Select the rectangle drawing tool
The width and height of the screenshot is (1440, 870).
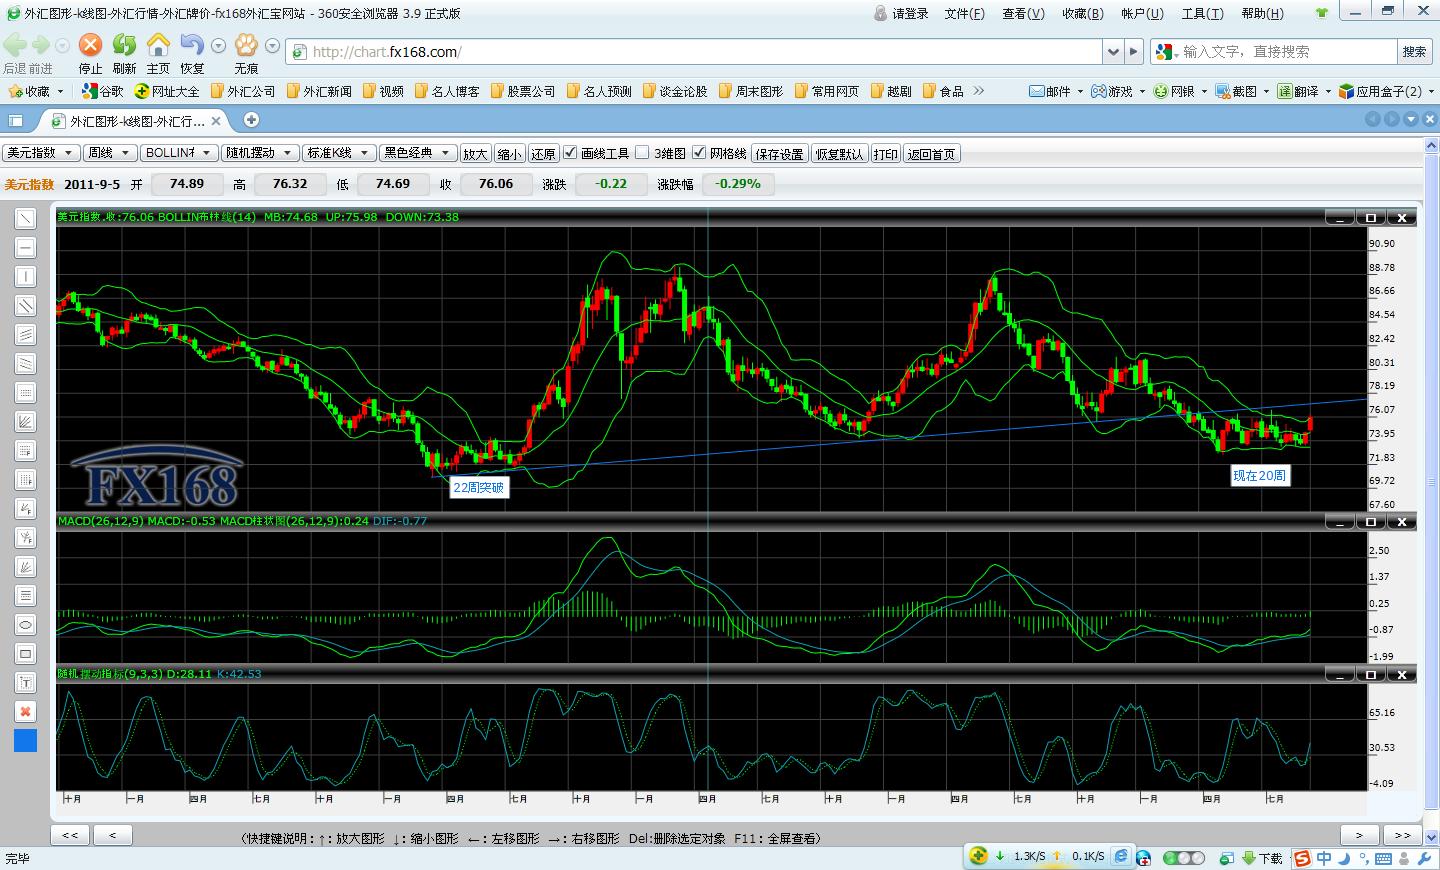(x=26, y=654)
